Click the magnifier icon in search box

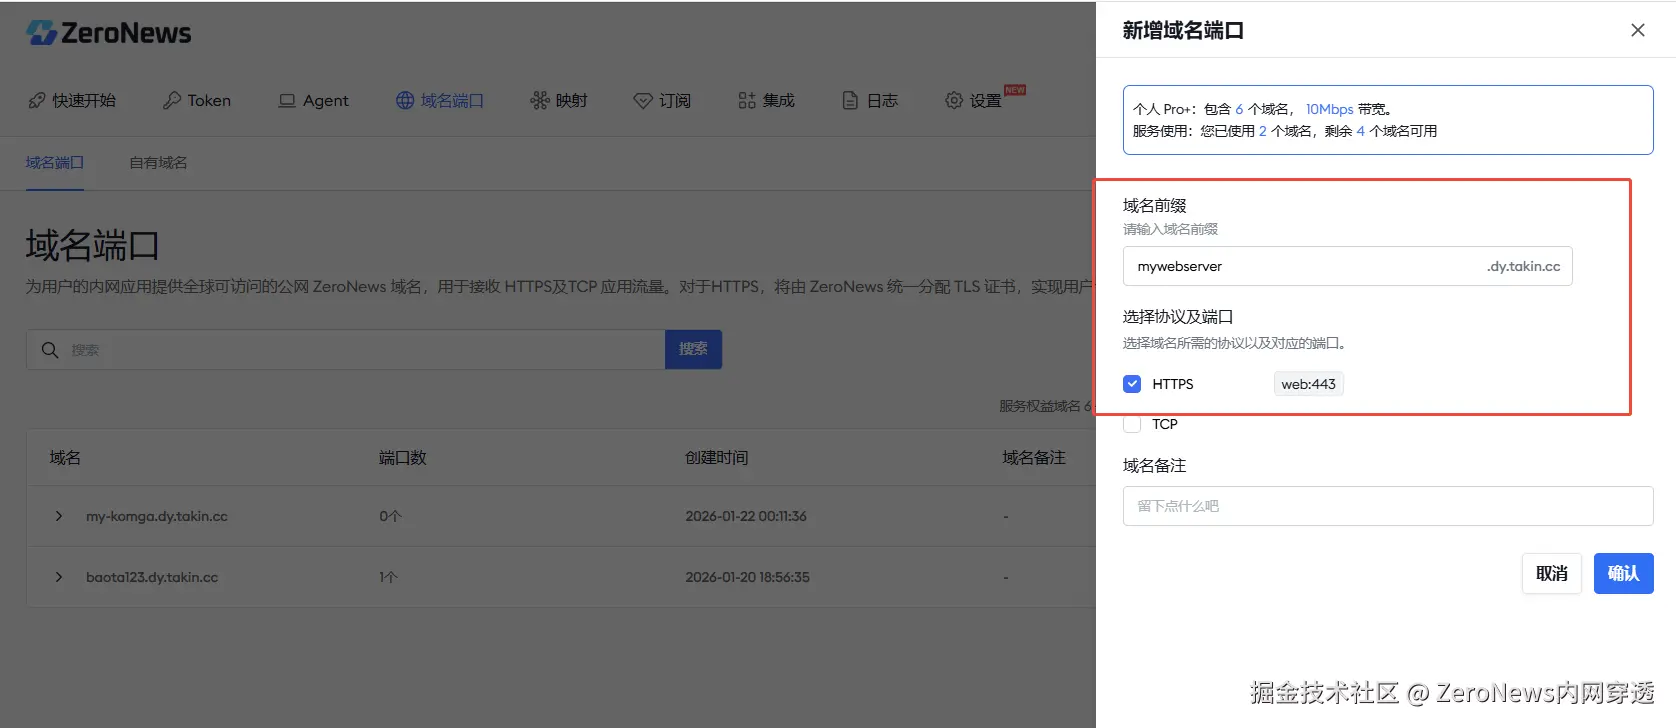point(50,350)
